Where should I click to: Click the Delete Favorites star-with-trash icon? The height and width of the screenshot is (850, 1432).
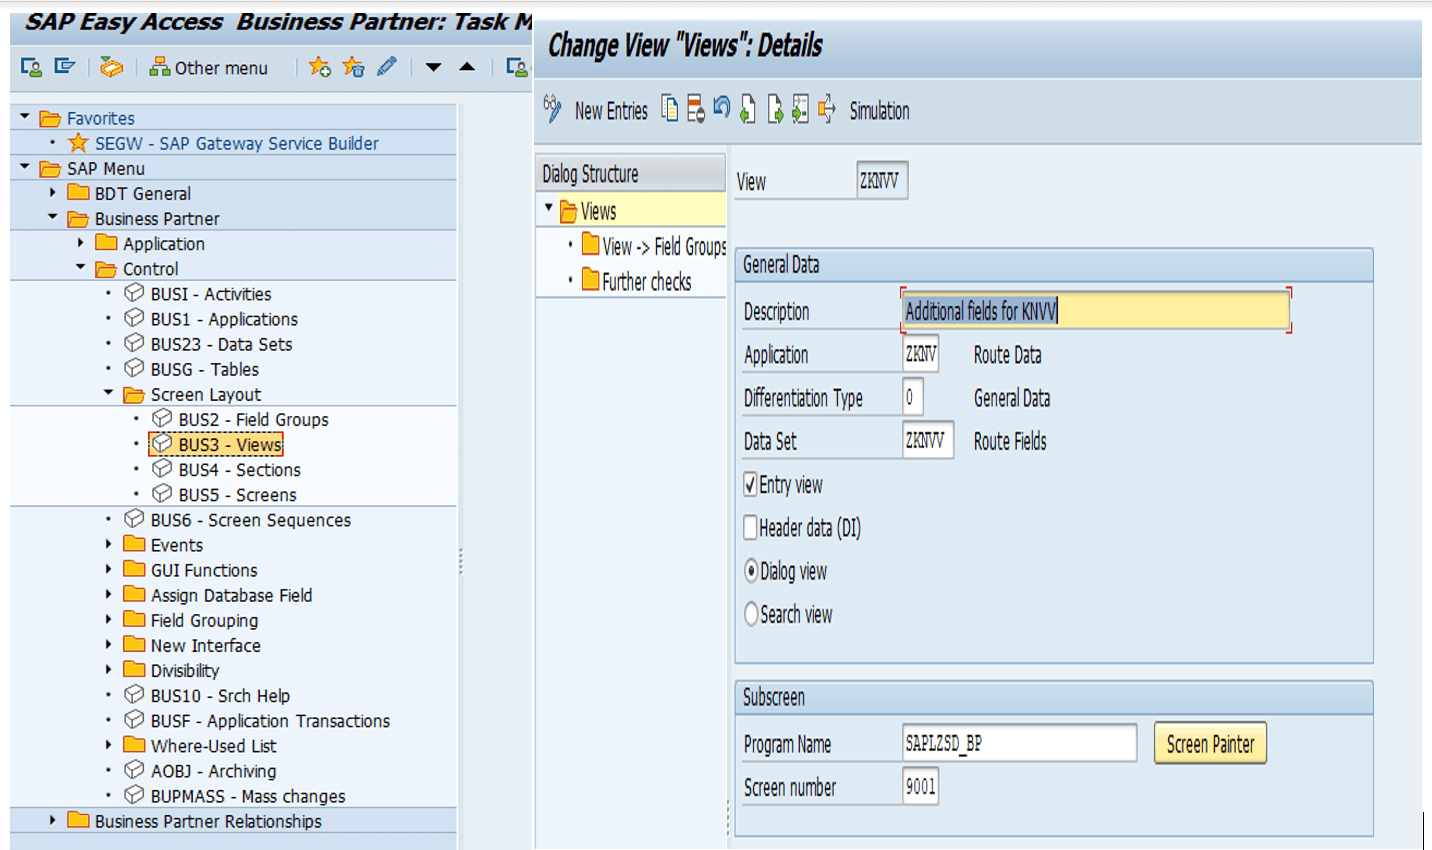coord(353,67)
